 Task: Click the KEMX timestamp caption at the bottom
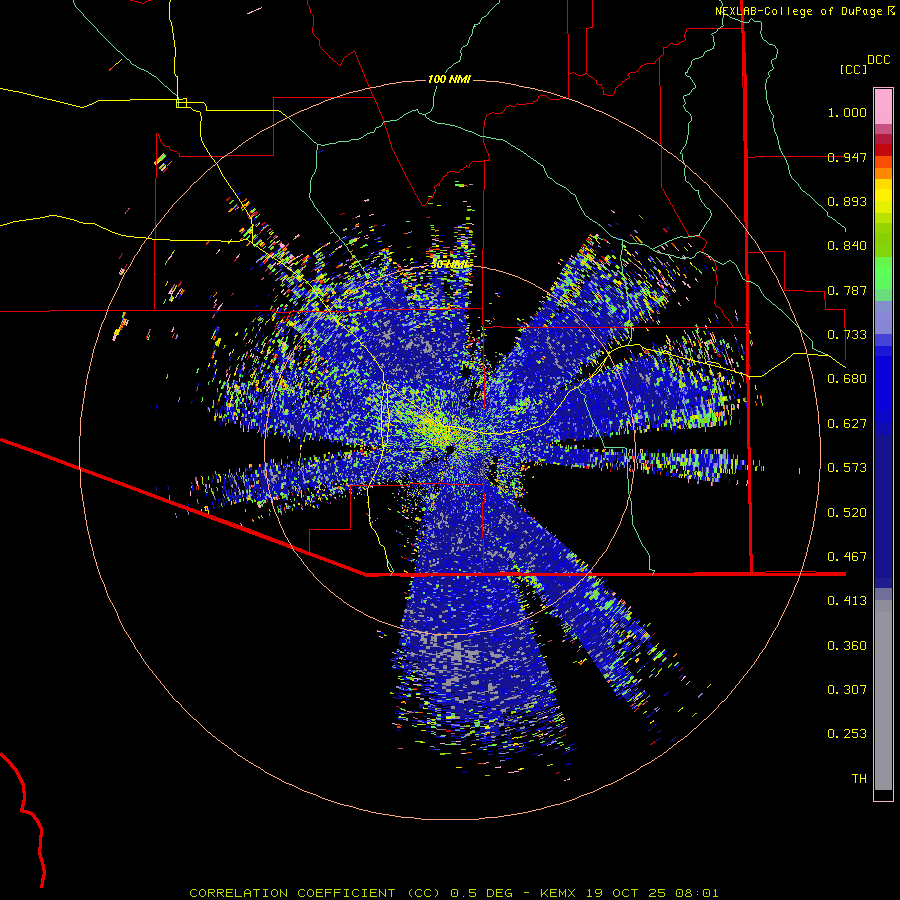454,893
